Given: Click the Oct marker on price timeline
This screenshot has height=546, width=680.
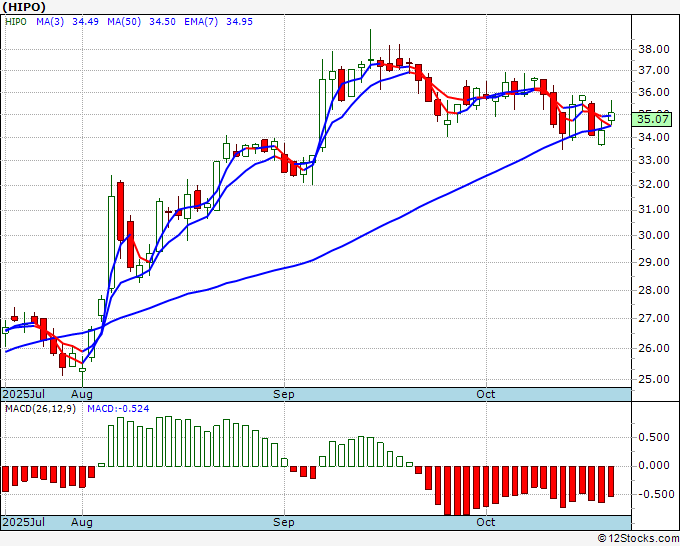Looking at the screenshot, I should (485, 394).
